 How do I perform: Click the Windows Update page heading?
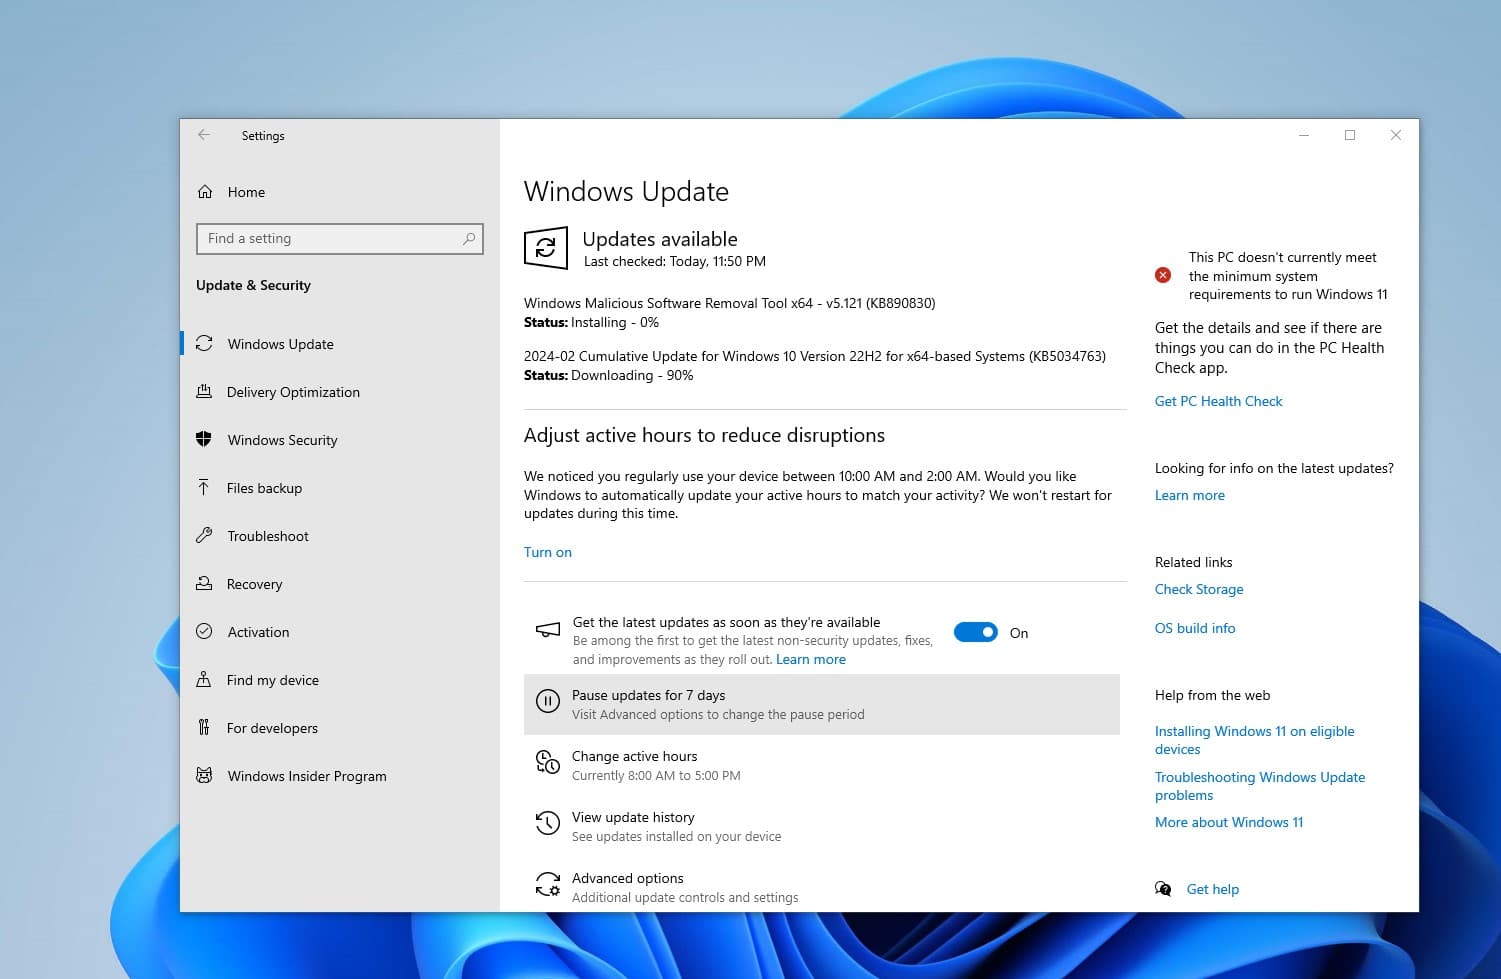(626, 191)
